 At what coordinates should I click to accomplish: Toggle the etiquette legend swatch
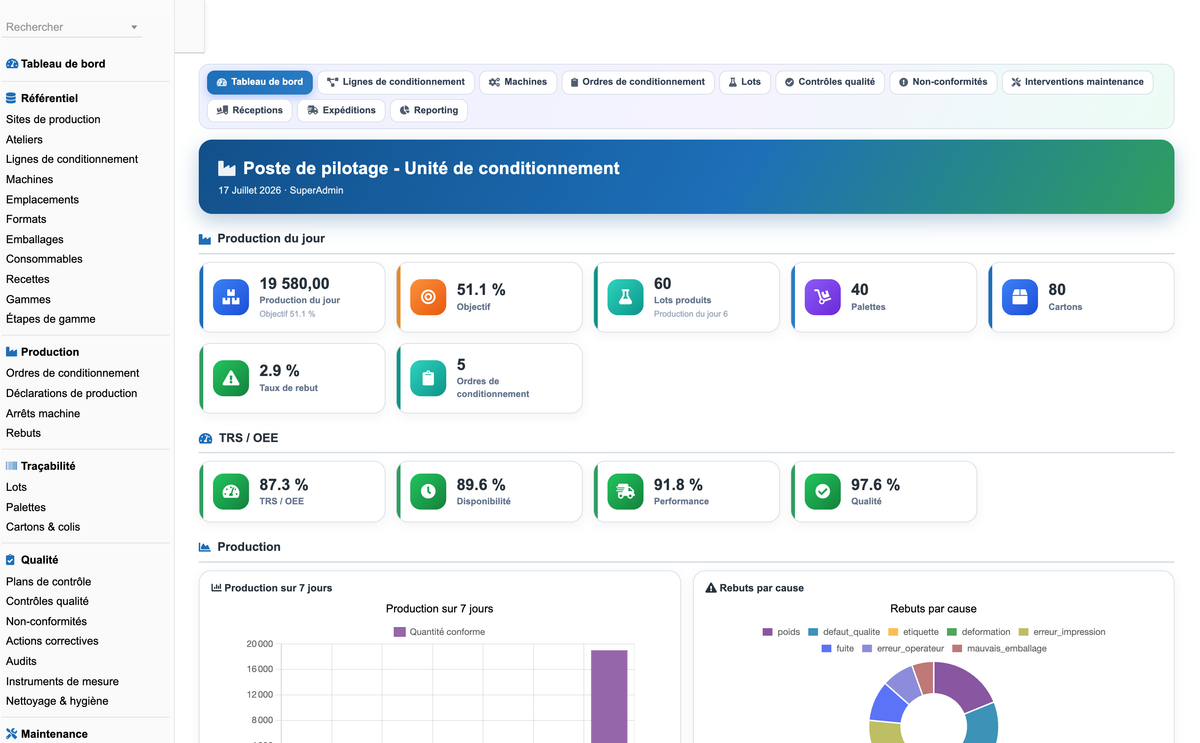tap(893, 632)
